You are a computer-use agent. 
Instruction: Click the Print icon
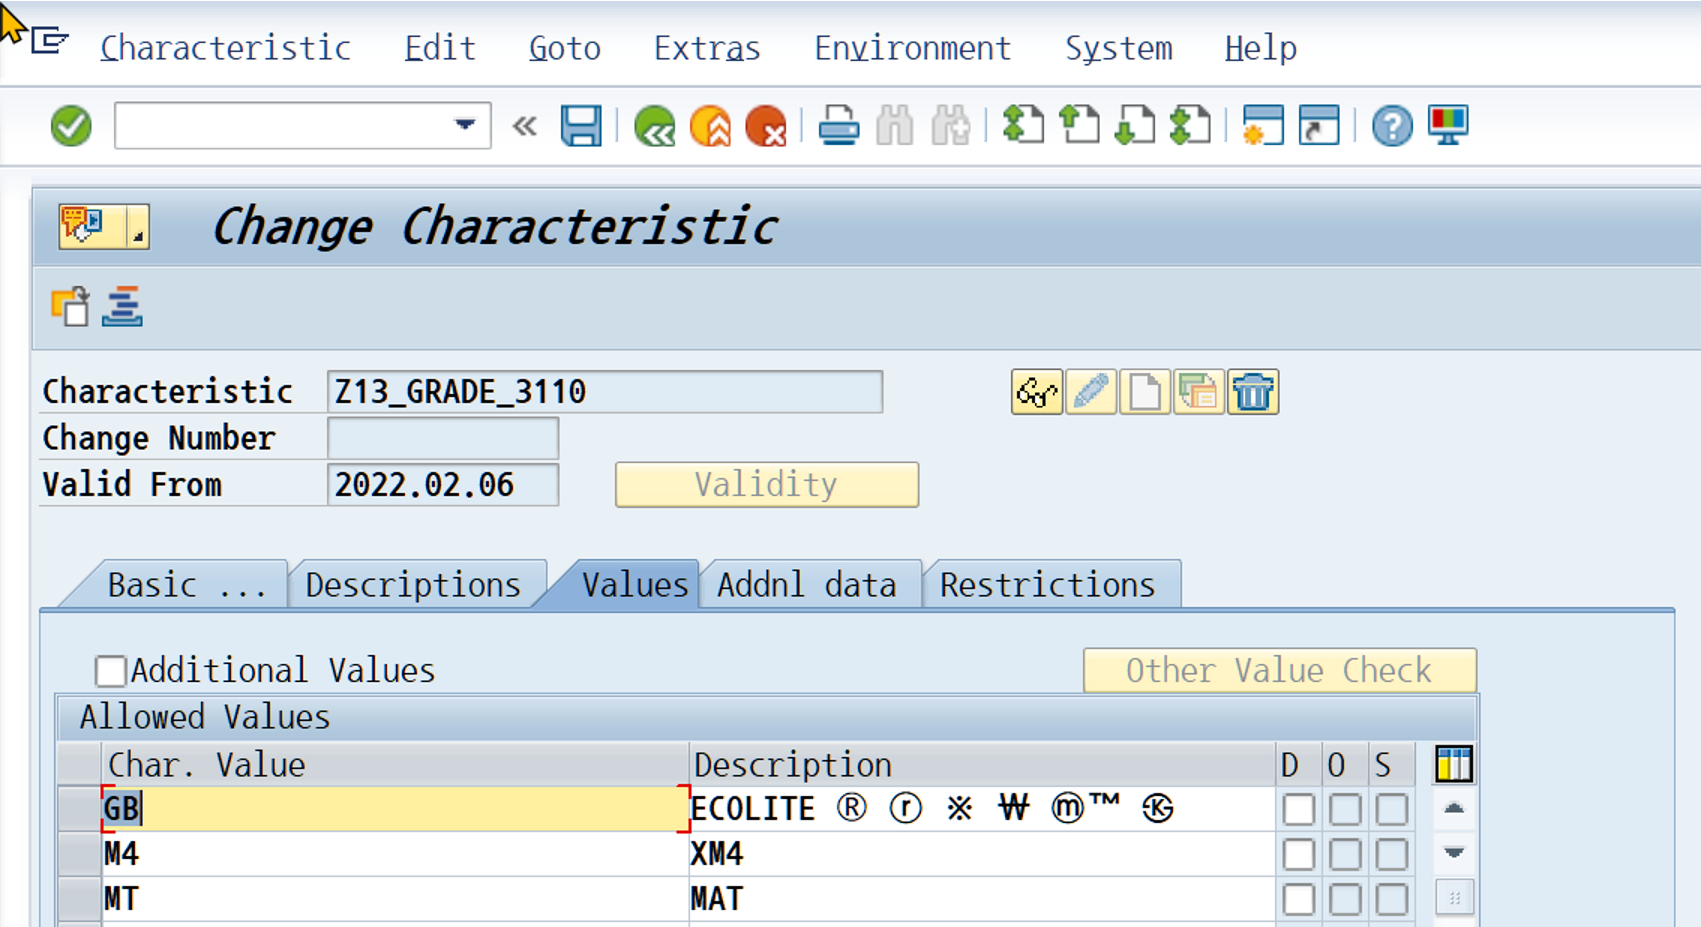(x=838, y=127)
